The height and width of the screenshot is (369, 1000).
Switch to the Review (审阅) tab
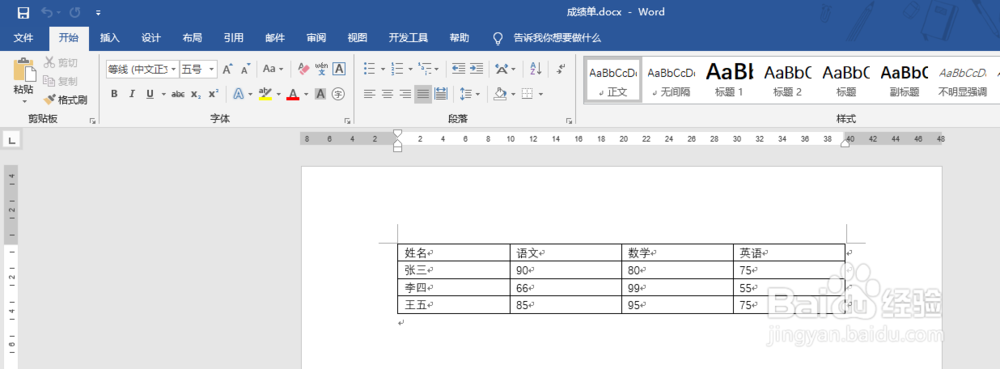pyautogui.click(x=316, y=38)
